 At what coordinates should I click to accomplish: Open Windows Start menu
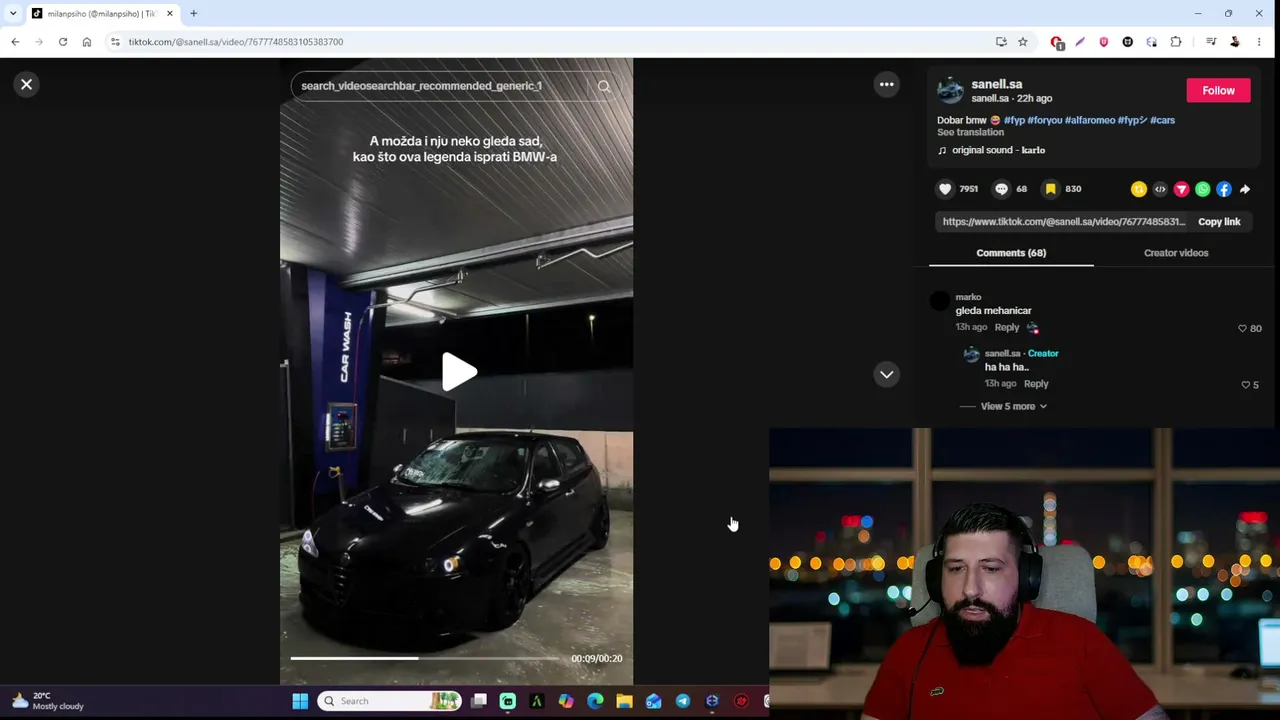(x=300, y=701)
